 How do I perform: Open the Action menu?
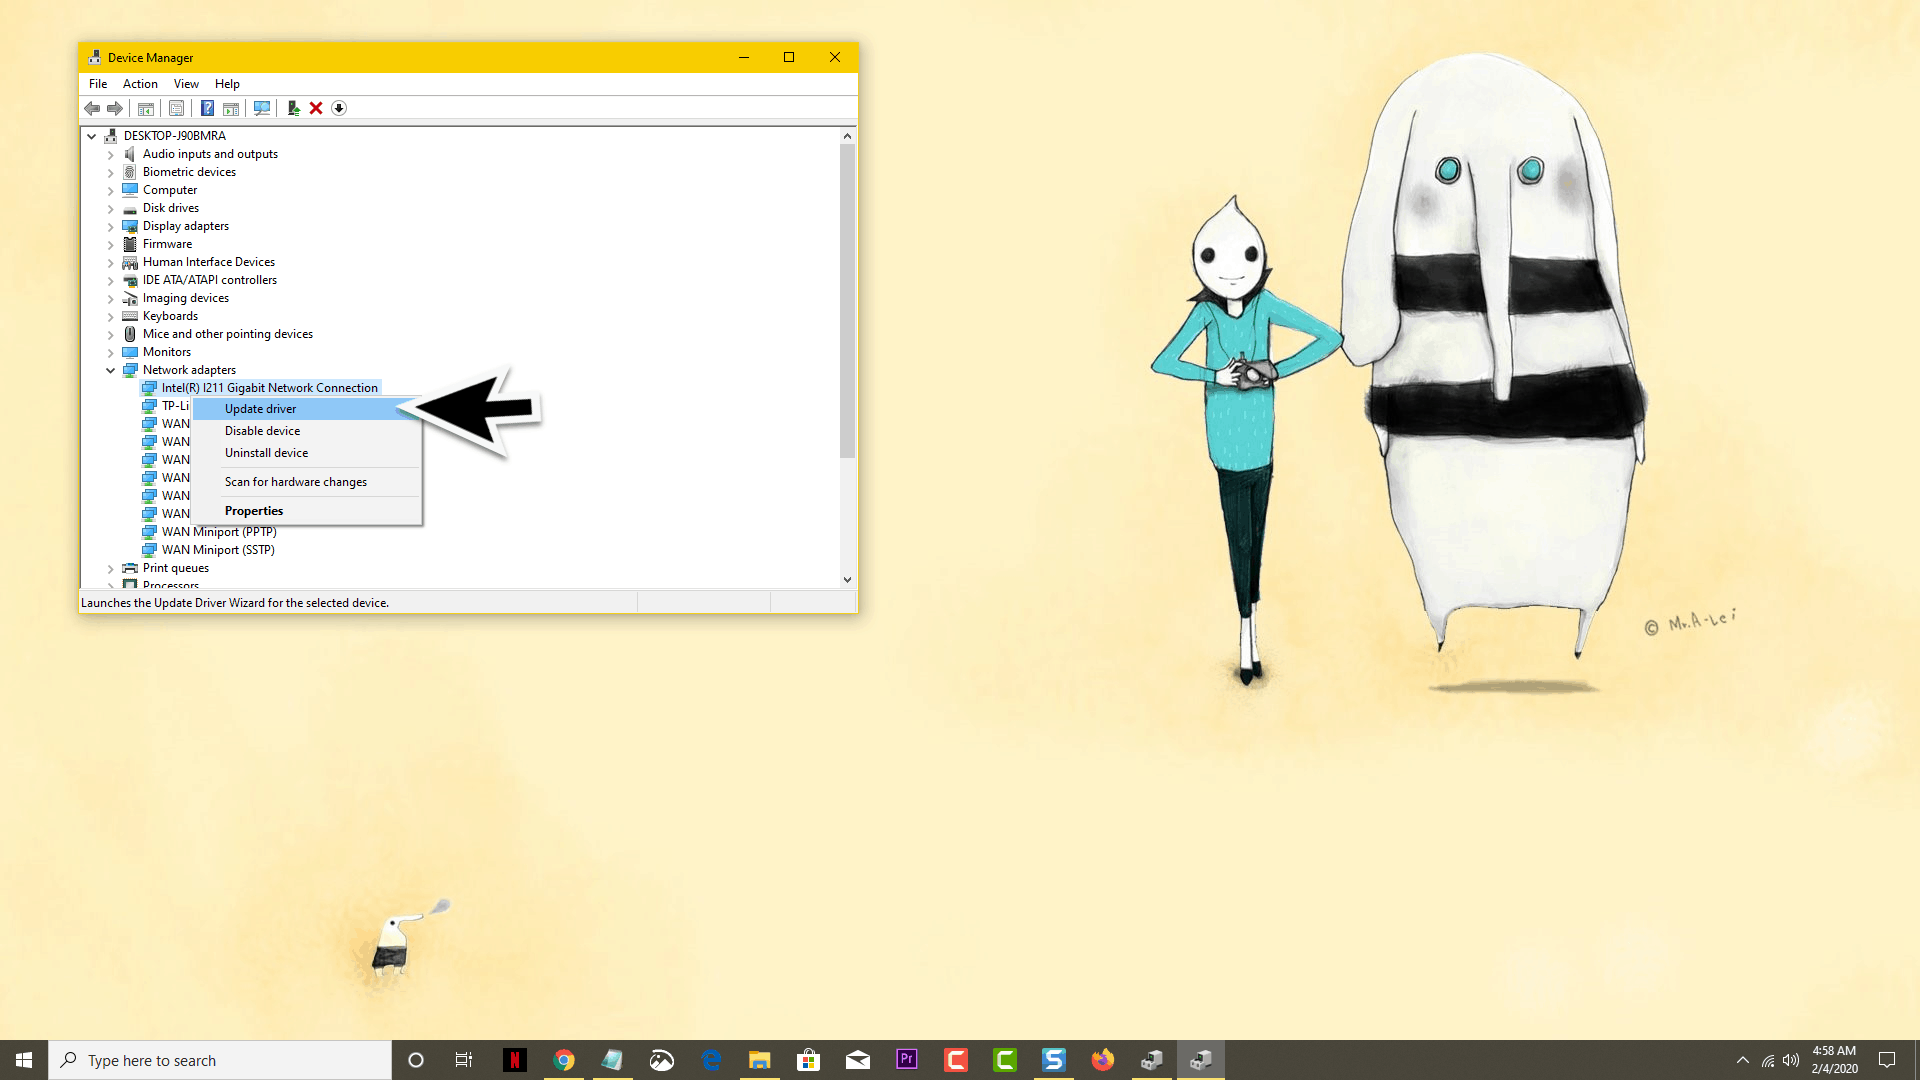pyautogui.click(x=140, y=84)
